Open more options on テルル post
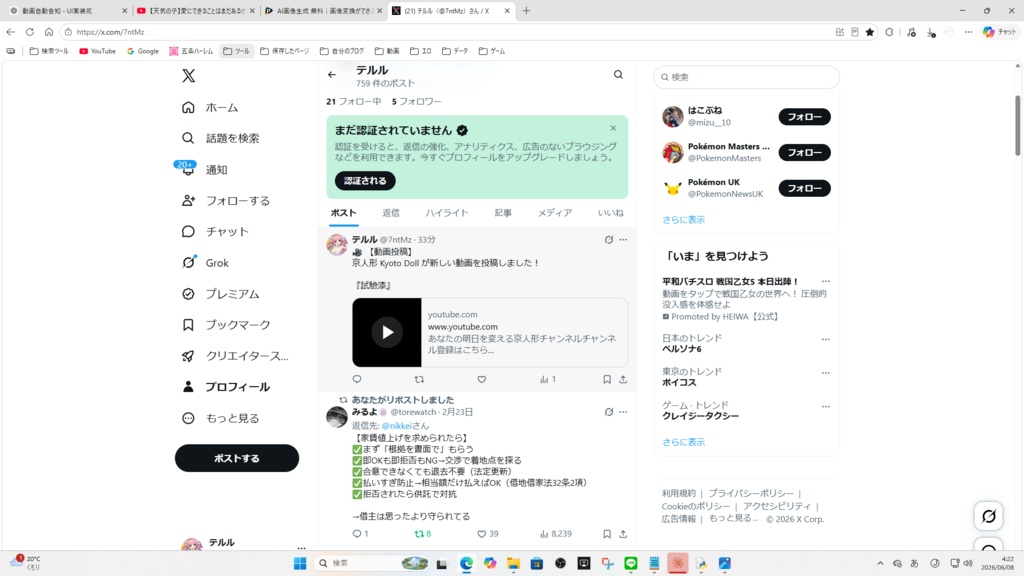This screenshot has width=1024, height=576. 623,240
